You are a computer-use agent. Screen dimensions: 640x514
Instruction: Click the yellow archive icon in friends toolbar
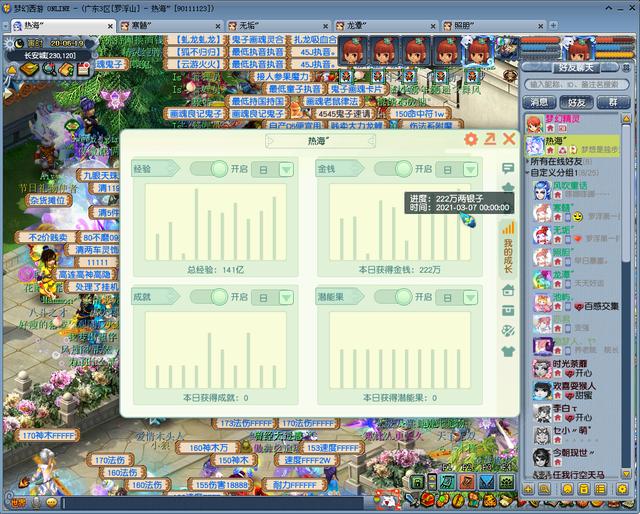coord(584,488)
